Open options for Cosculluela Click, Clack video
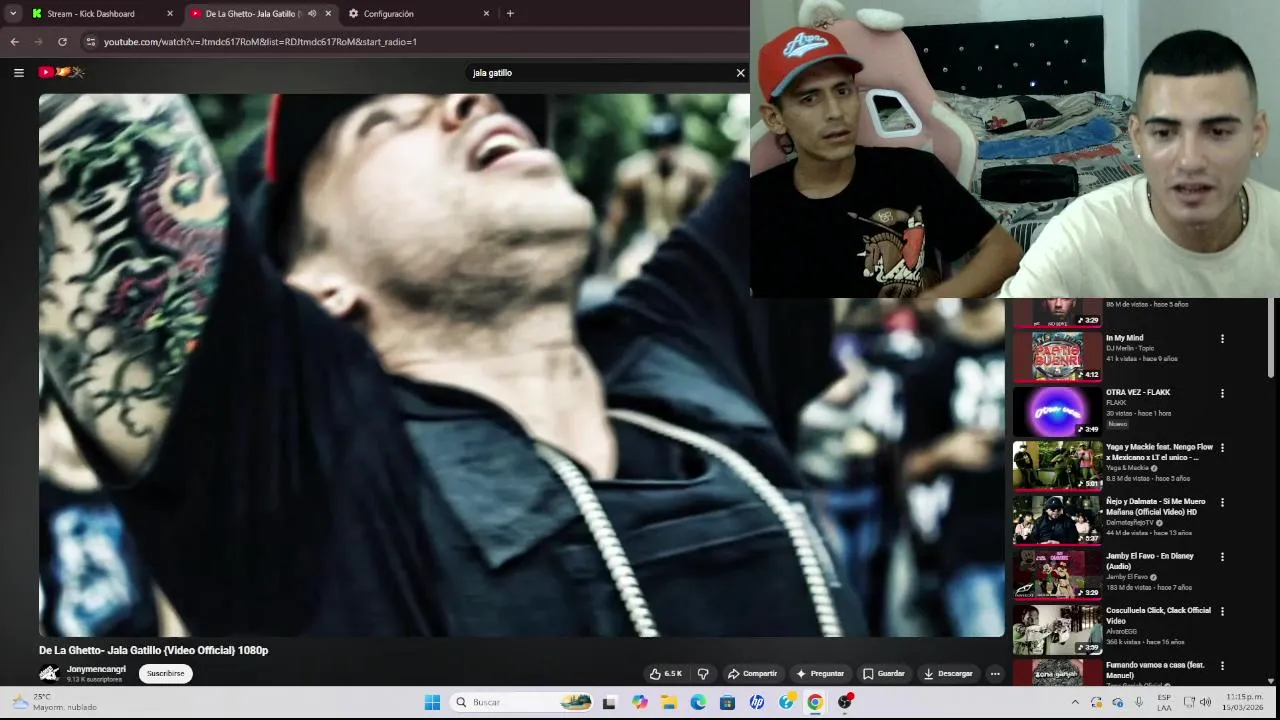1280x720 pixels. 1222,612
